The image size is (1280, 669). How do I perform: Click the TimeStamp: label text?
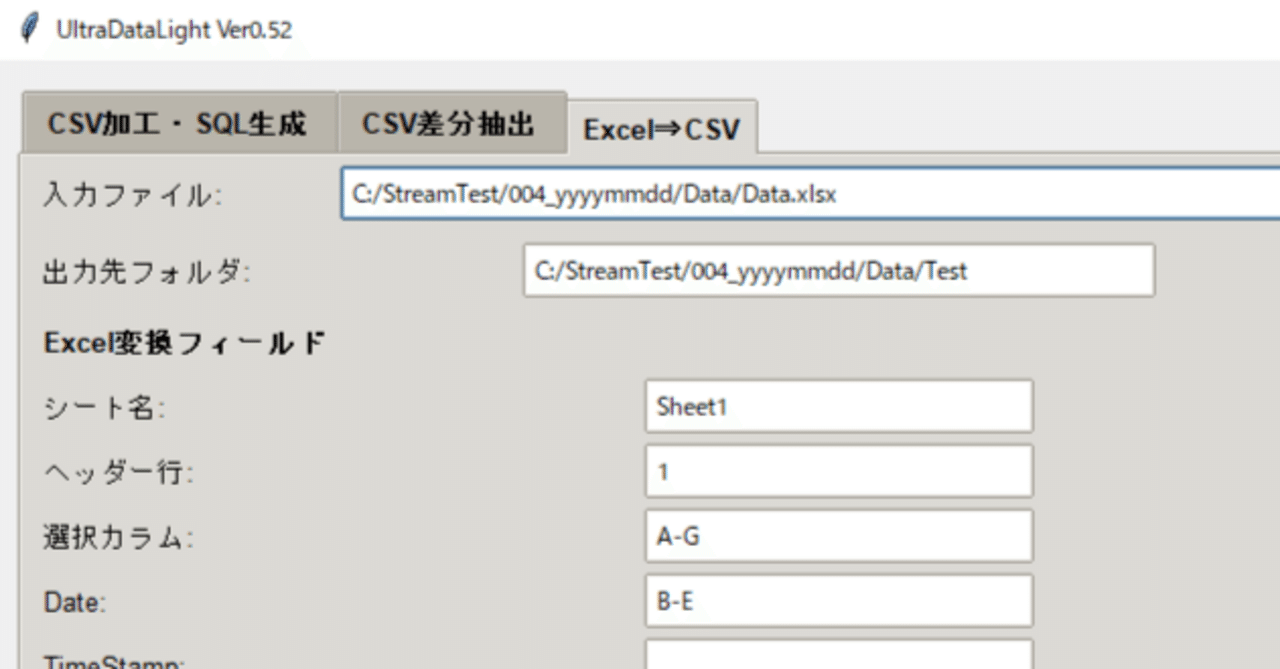112,661
